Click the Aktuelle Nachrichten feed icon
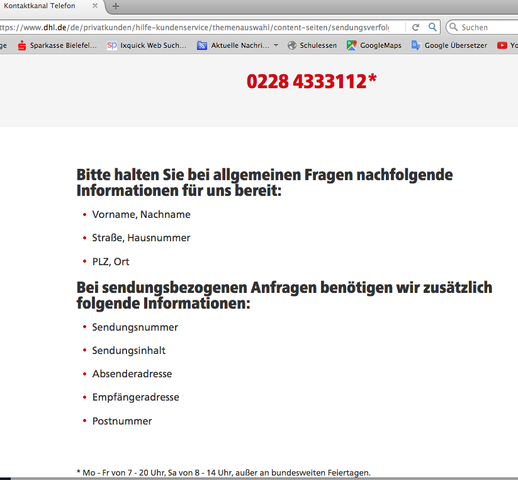518x480 pixels. pos(202,45)
